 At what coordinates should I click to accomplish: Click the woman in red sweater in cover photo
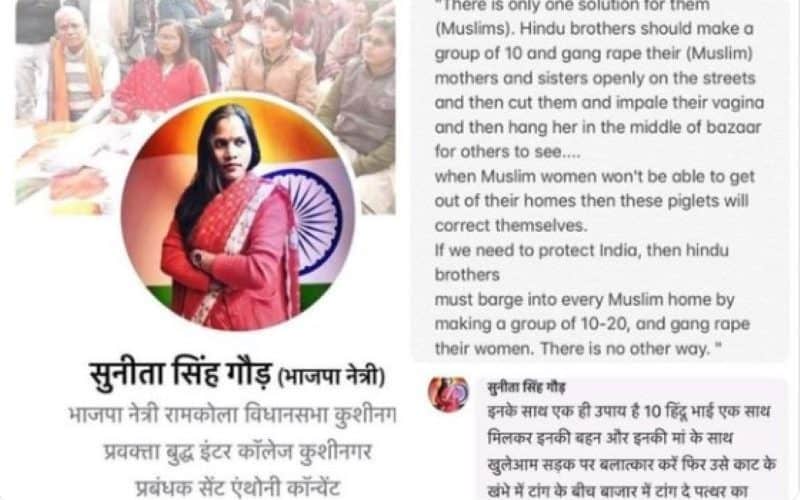coord(161,71)
